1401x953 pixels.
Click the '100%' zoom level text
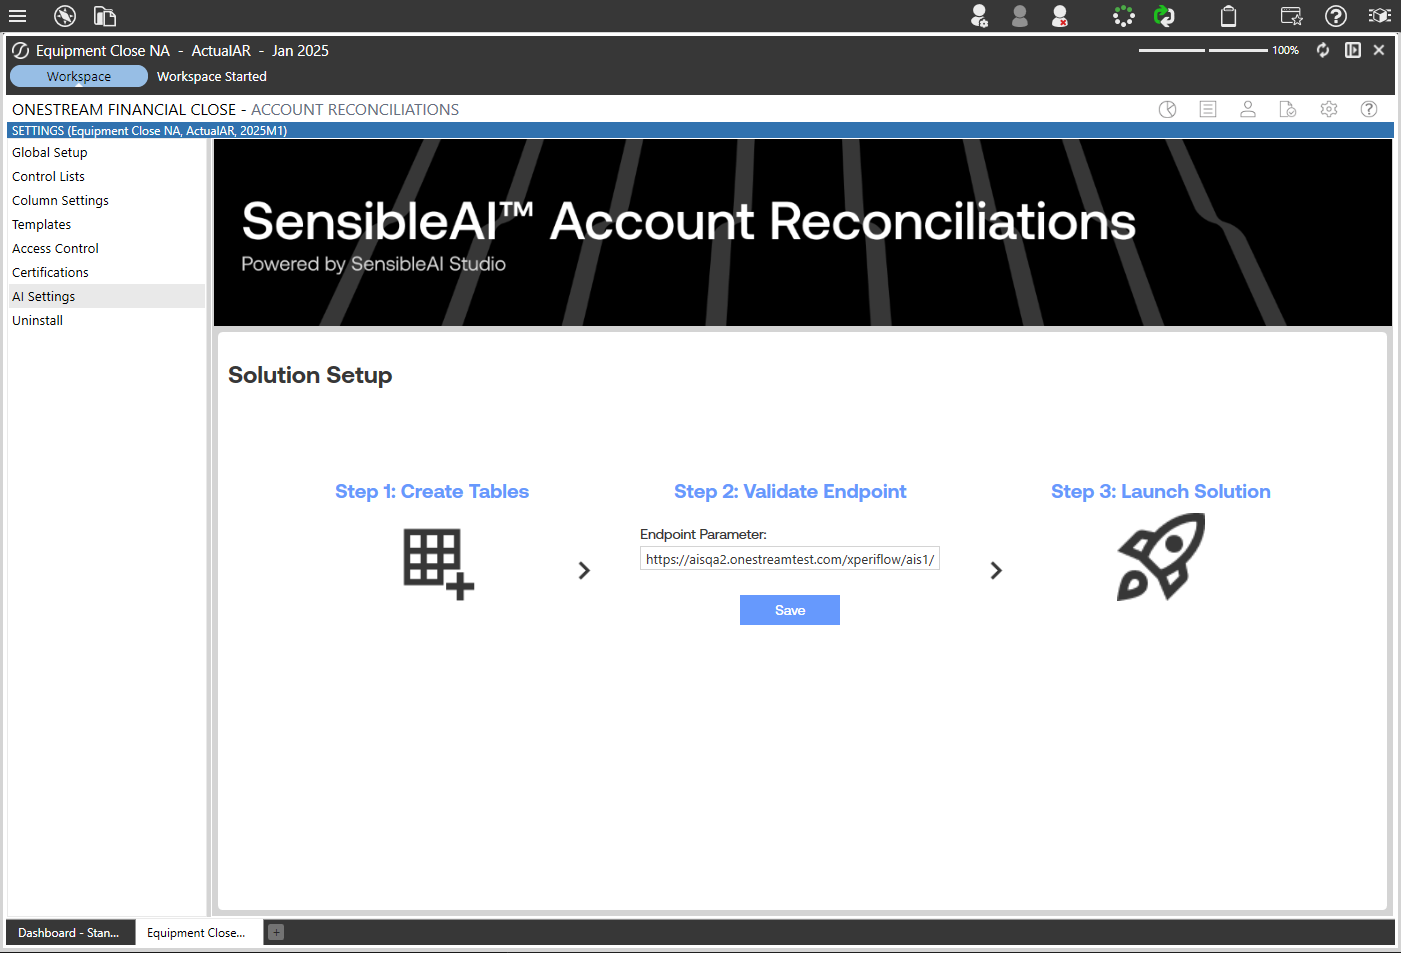point(1285,50)
